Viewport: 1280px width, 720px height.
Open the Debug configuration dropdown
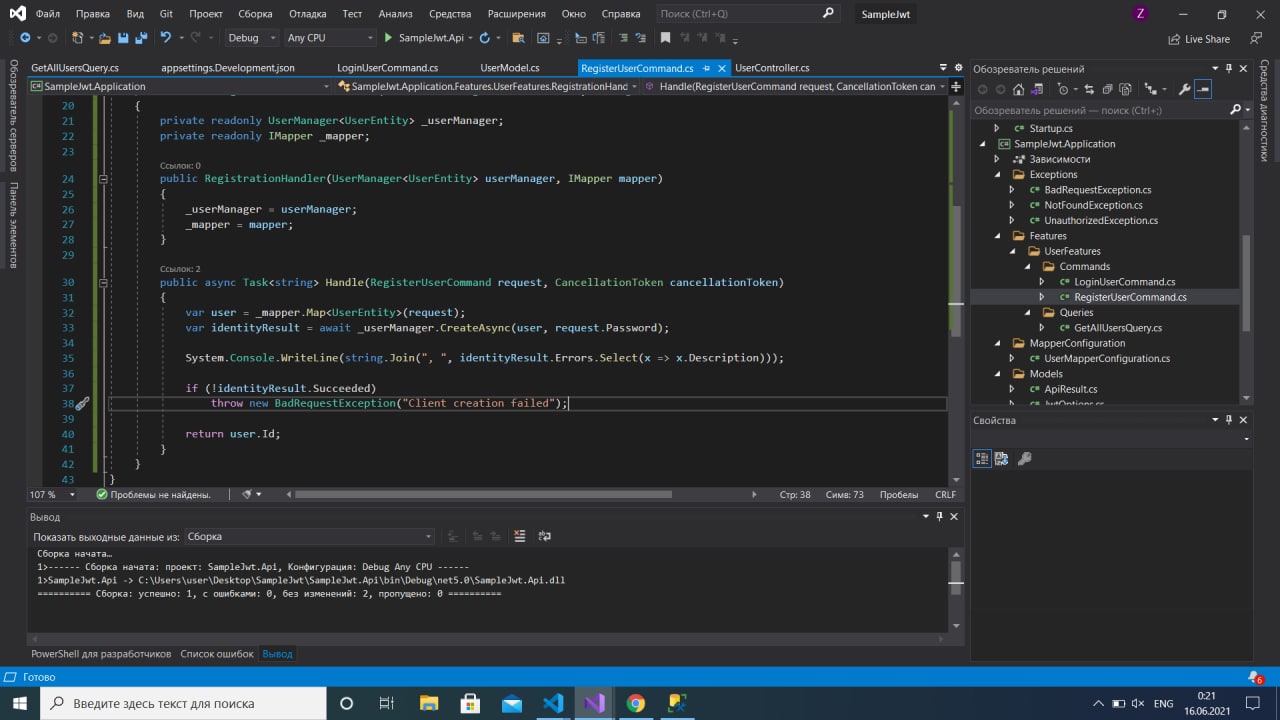pos(252,38)
